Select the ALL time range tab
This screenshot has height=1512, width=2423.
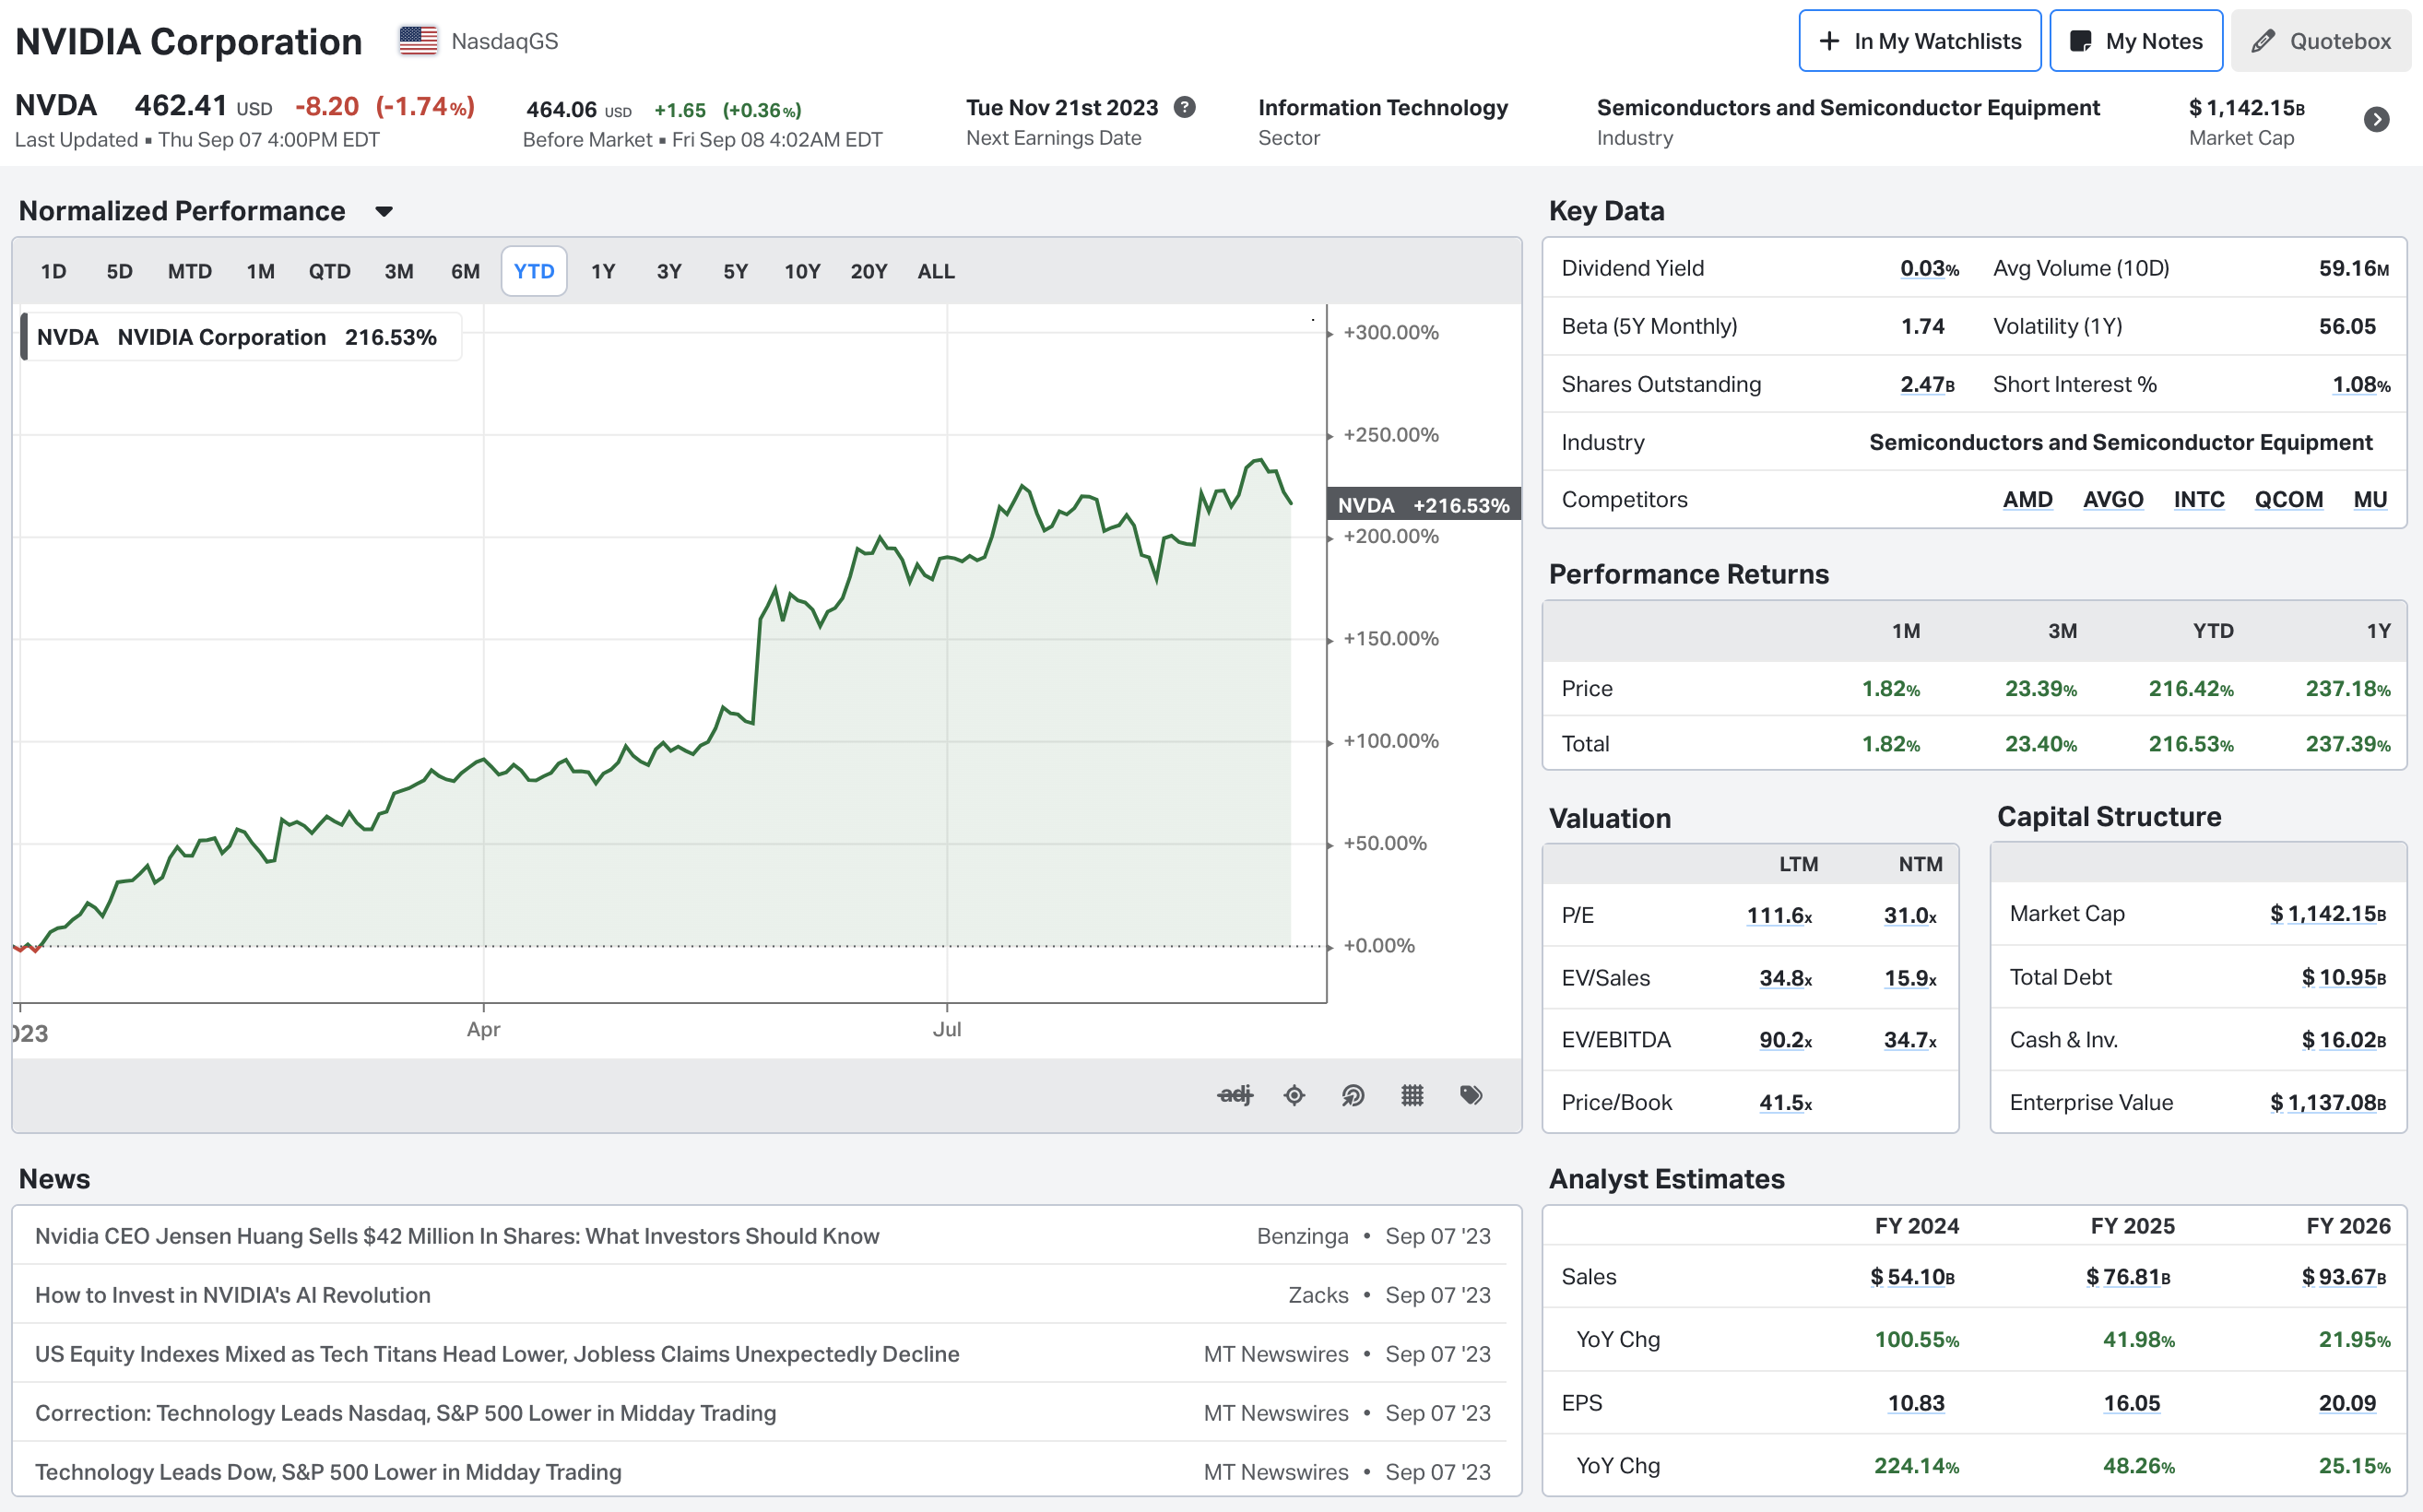(936, 271)
